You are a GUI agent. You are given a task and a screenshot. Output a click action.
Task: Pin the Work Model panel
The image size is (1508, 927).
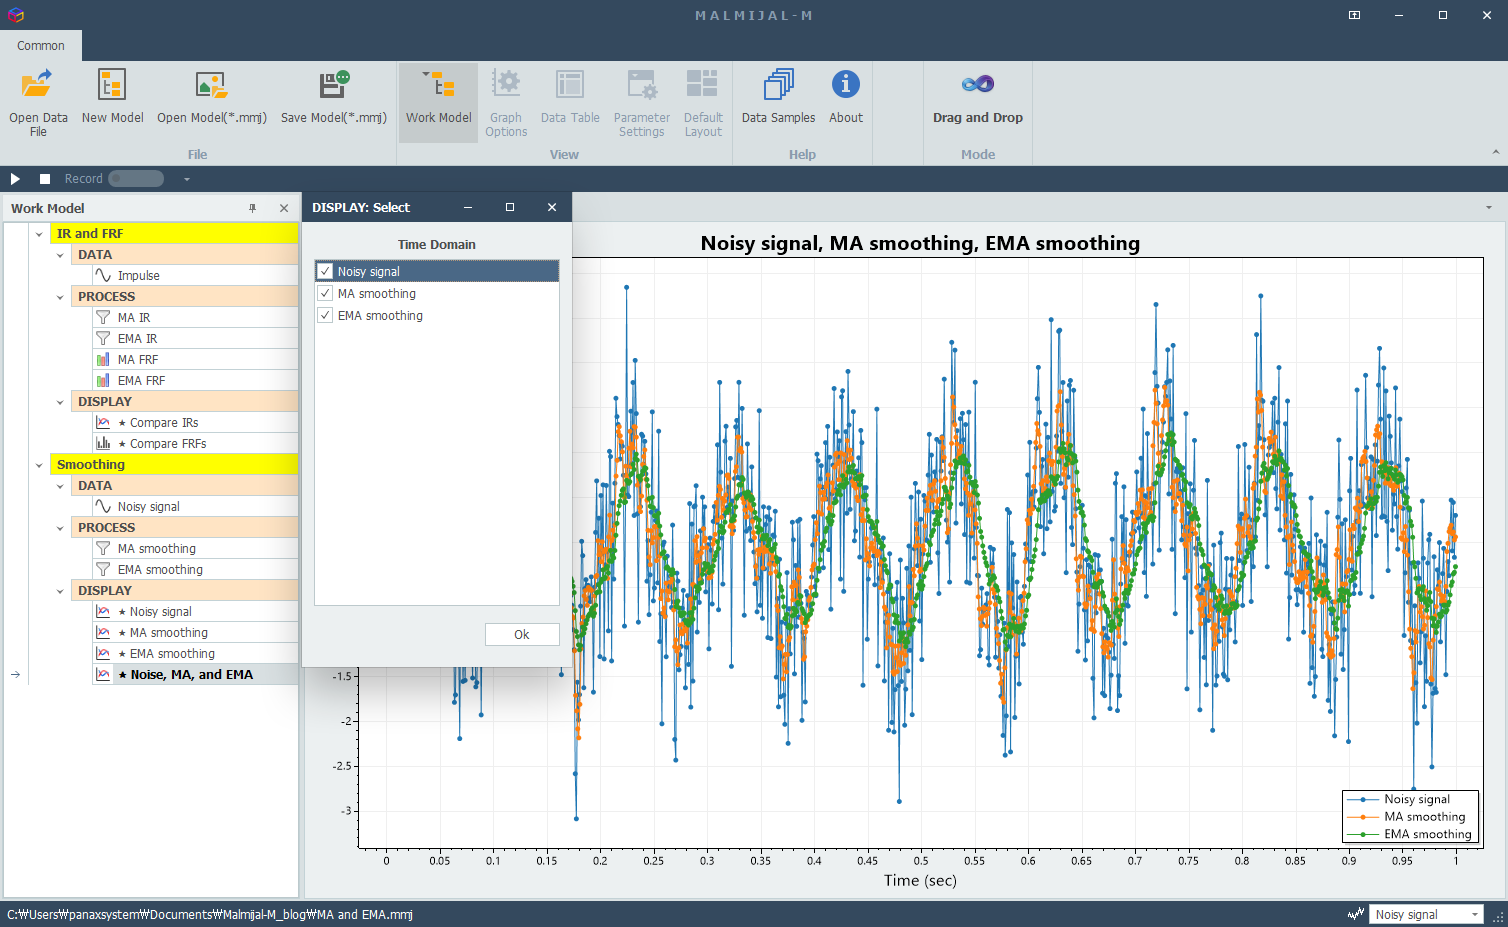[252, 208]
